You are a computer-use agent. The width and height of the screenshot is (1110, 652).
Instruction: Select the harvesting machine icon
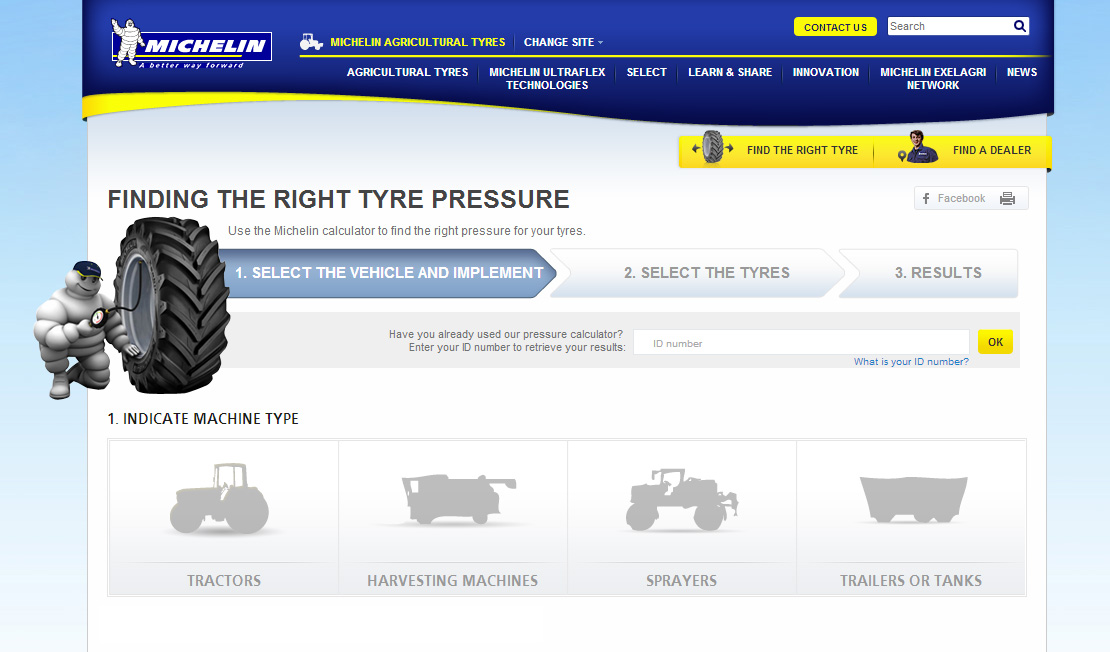click(x=459, y=498)
